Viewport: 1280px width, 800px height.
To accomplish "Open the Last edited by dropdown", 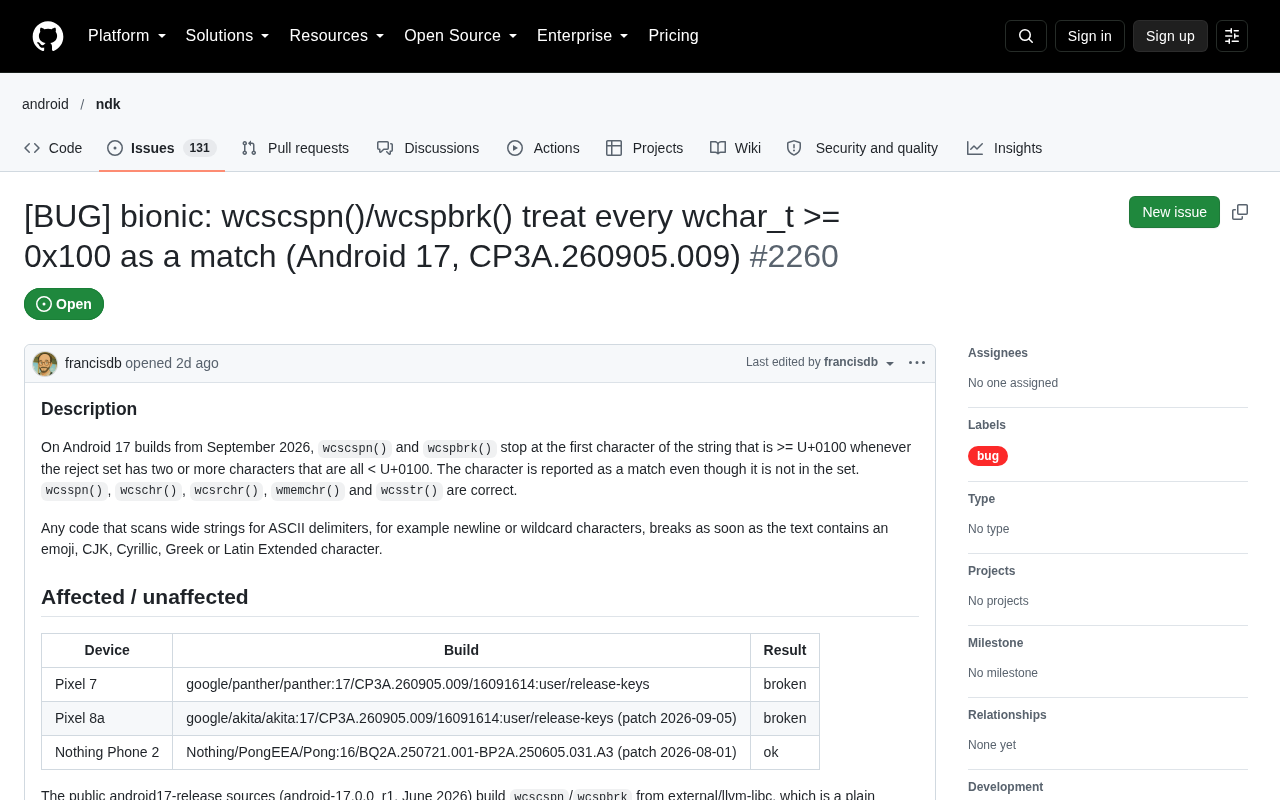I will click(x=821, y=363).
